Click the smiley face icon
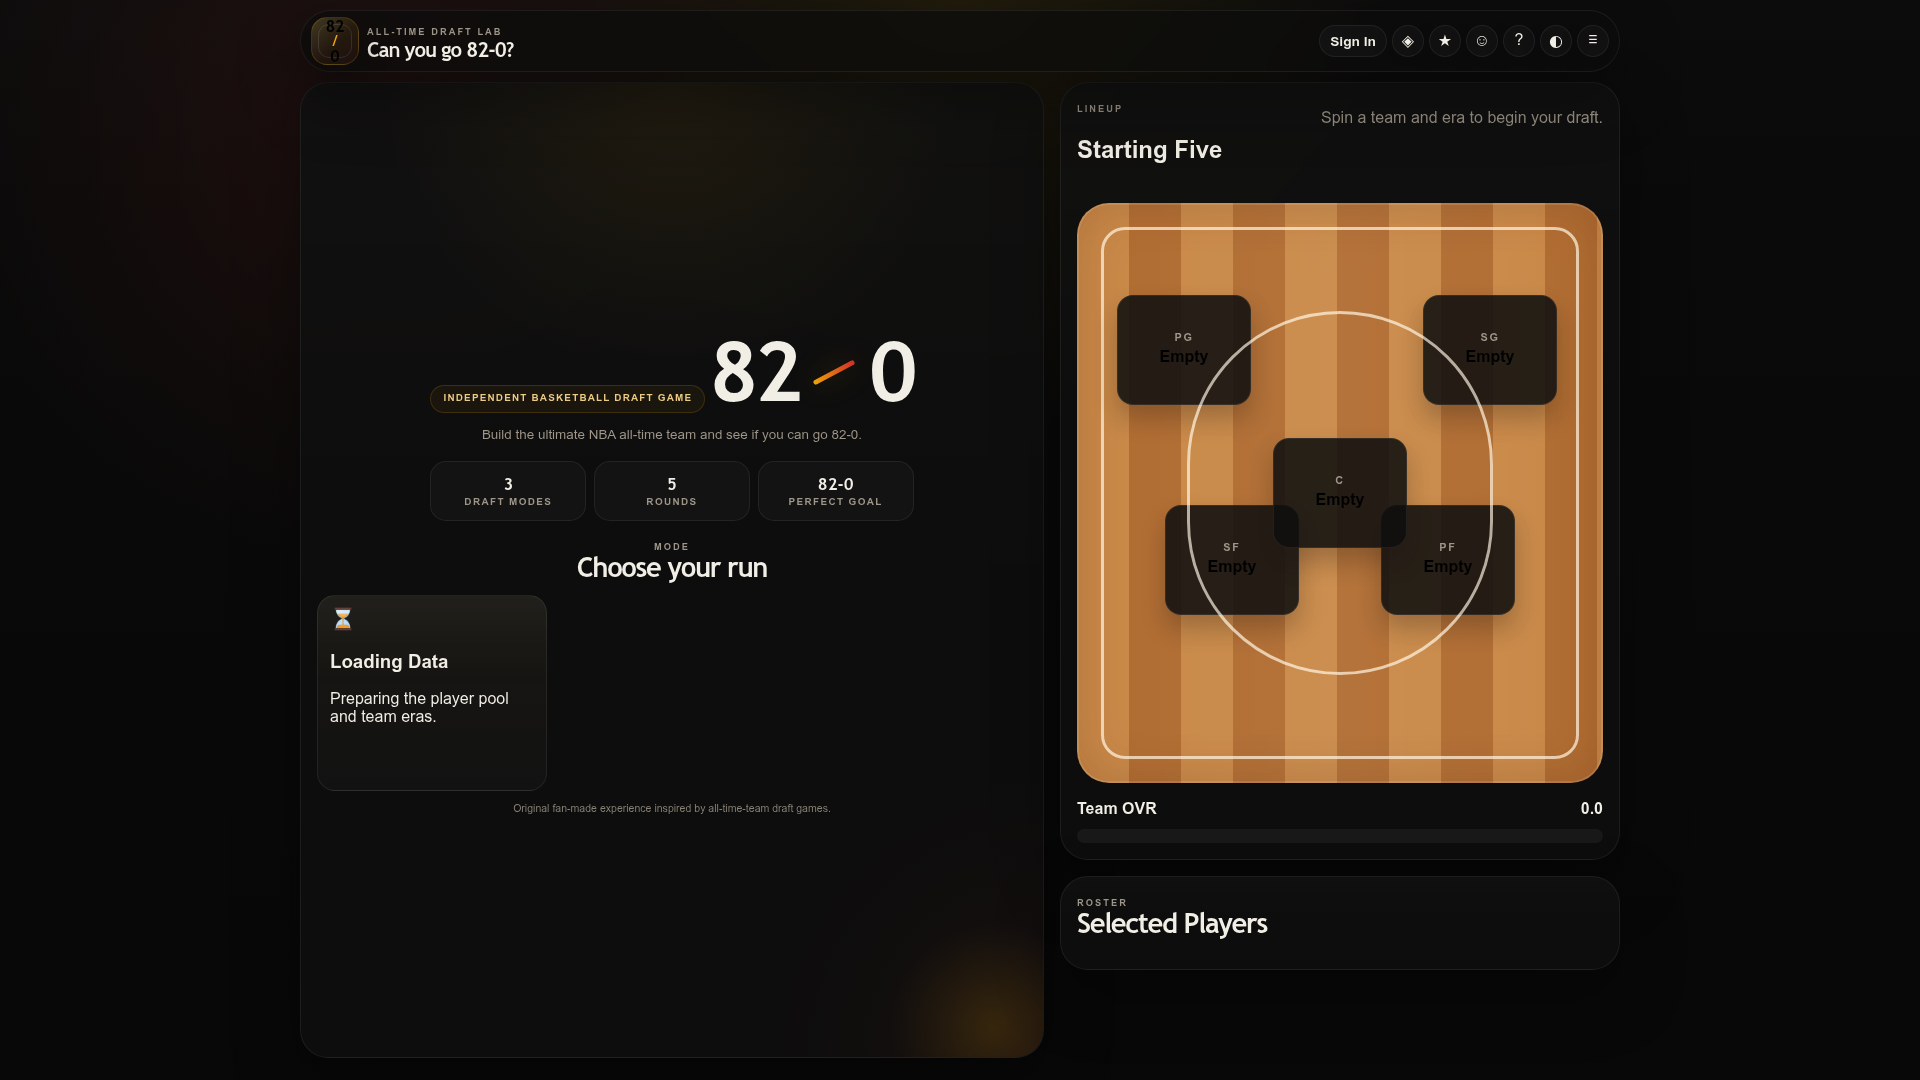 [x=1482, y=41]
